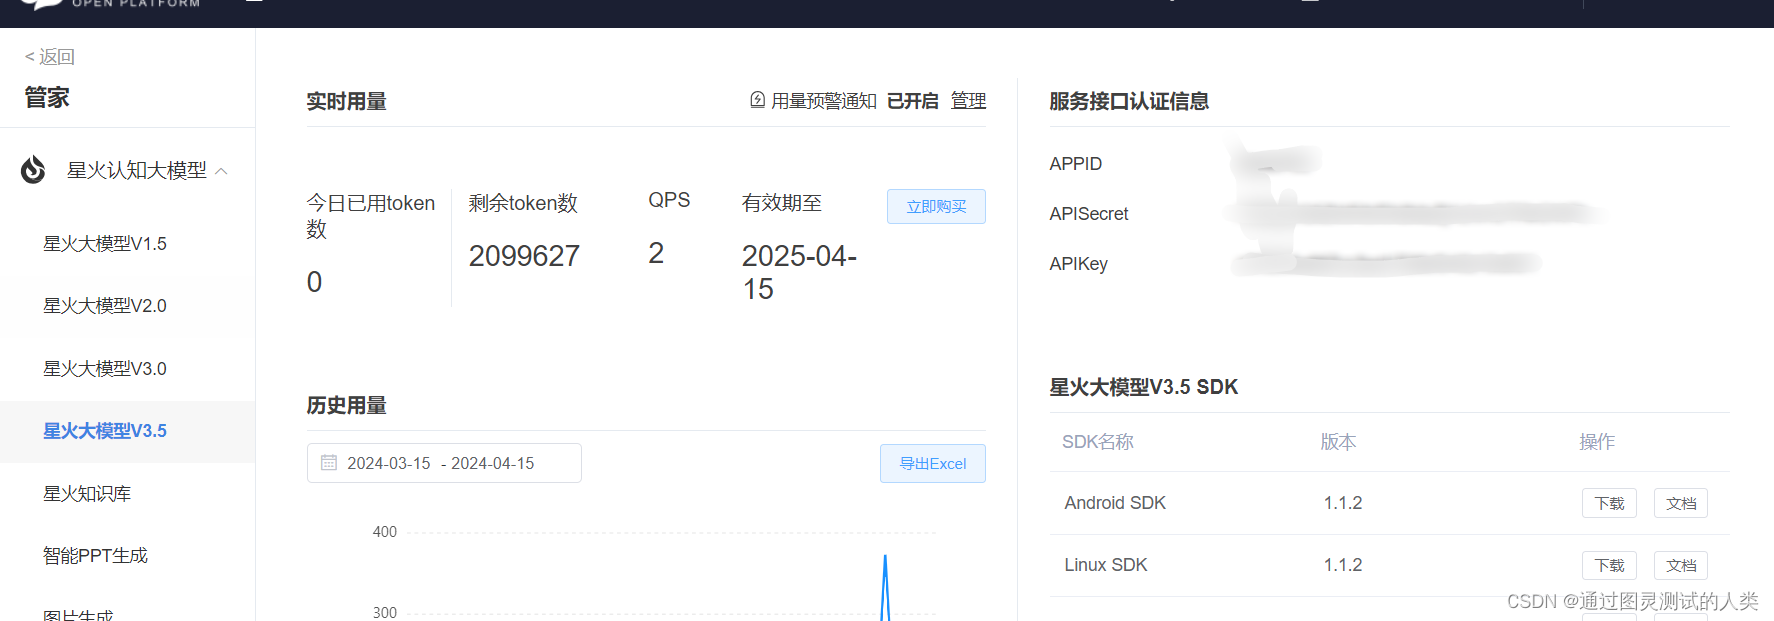Click the calendar icon in date range field

(329, 463)
